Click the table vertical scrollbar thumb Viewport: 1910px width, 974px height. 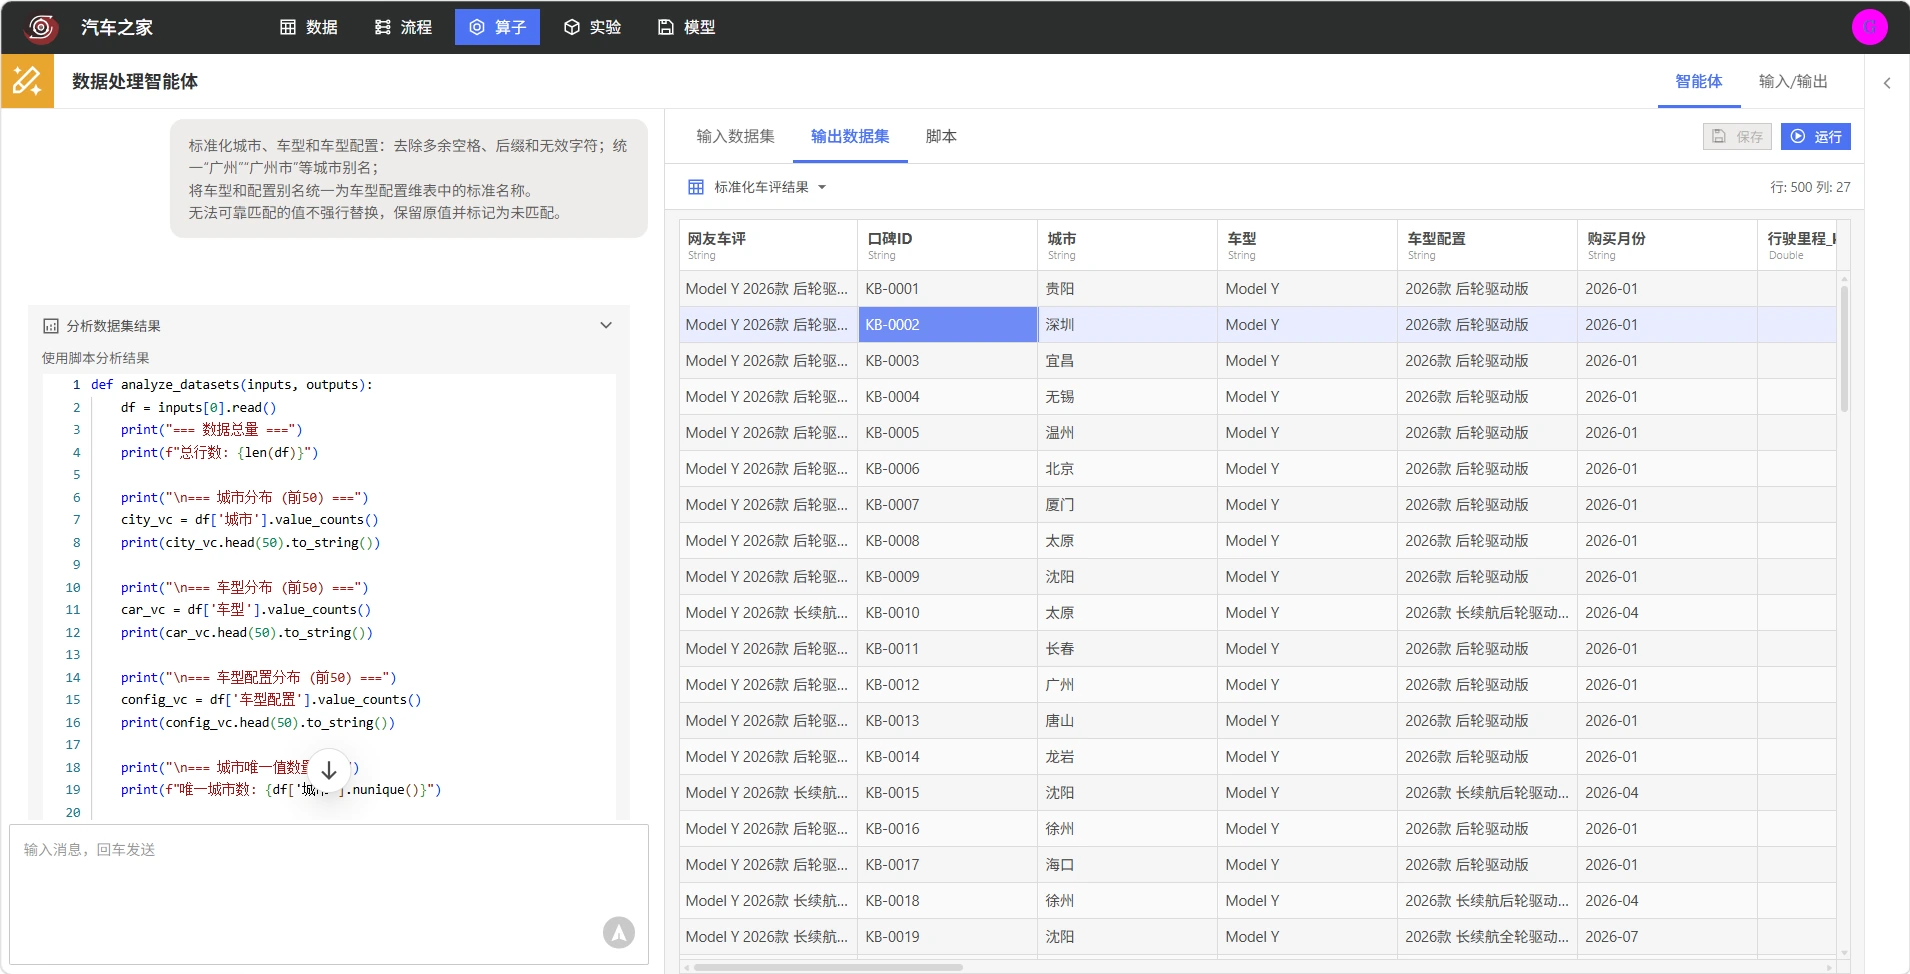click(x=1844, y=348)
